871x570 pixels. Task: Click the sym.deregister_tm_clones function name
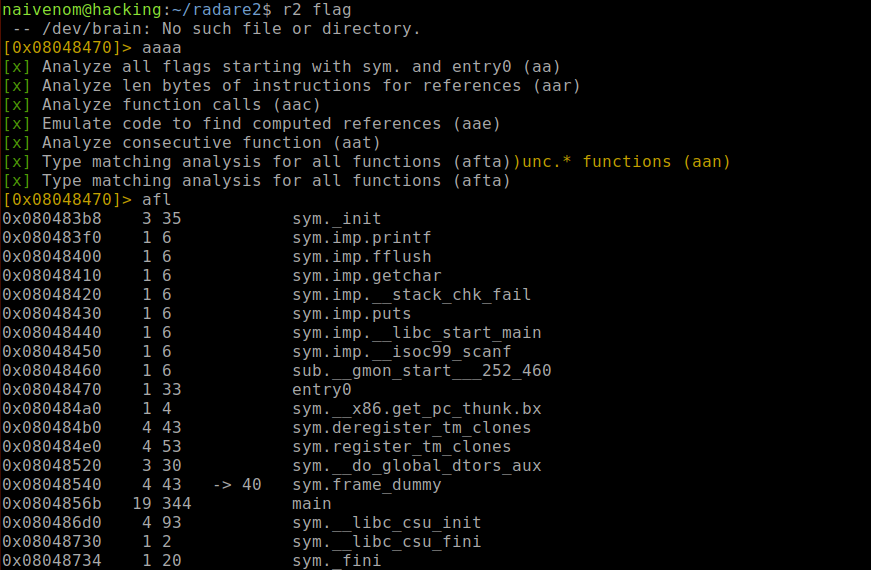pyautogui.click(x=411, y=428)
